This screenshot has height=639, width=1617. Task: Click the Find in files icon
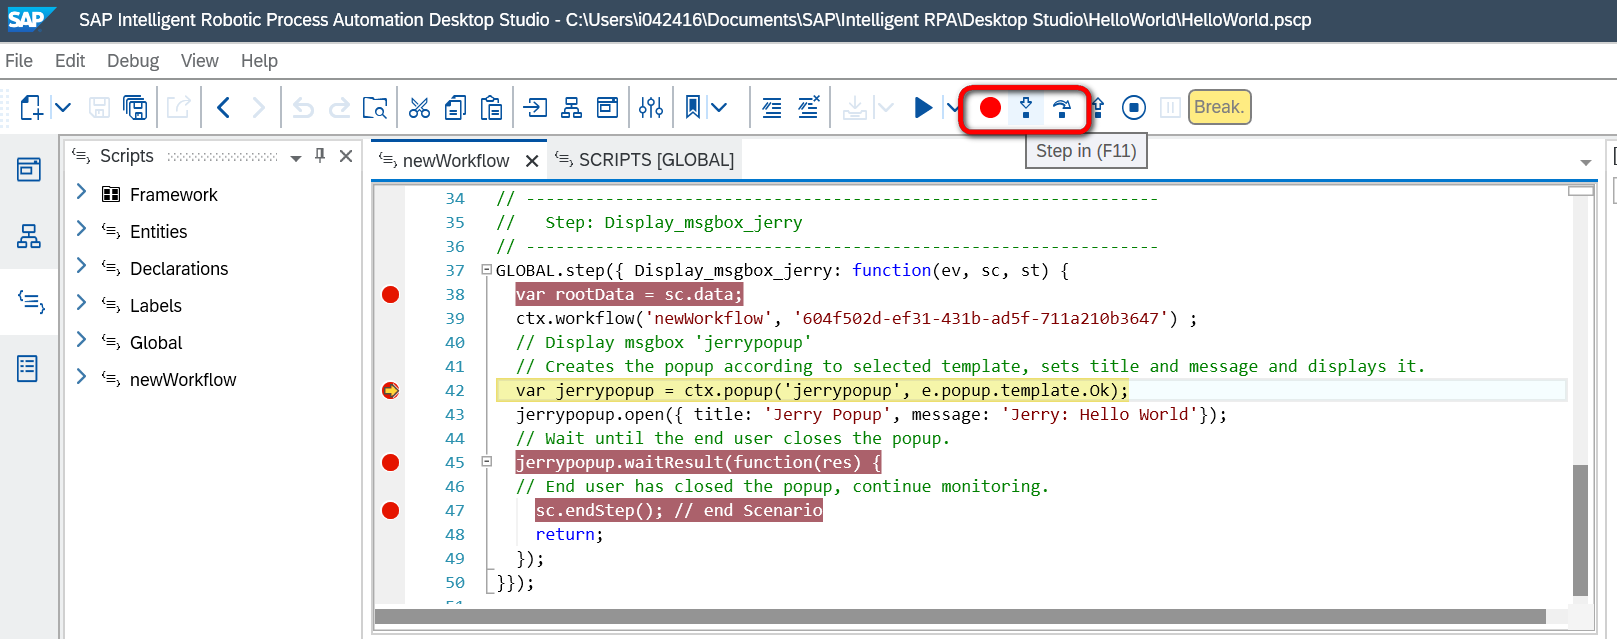pos(375,108)
